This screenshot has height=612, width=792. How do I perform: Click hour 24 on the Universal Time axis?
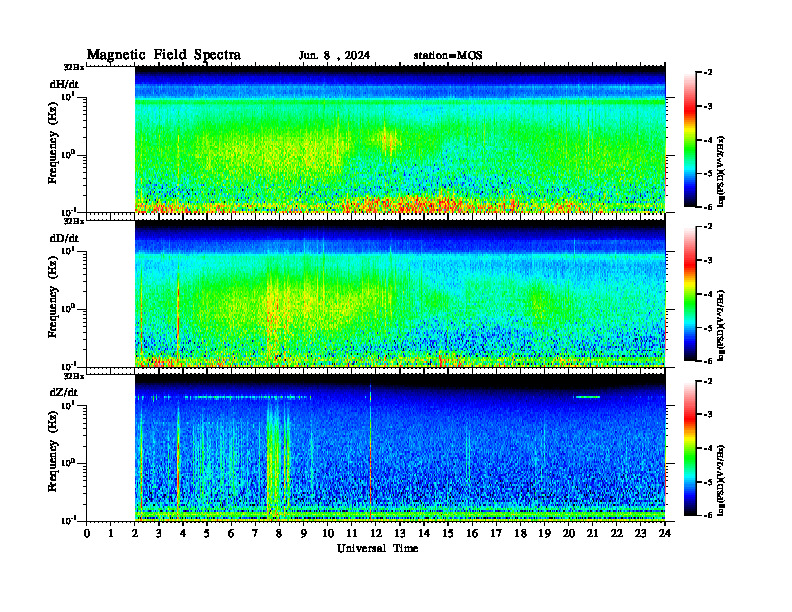[665, 534]
